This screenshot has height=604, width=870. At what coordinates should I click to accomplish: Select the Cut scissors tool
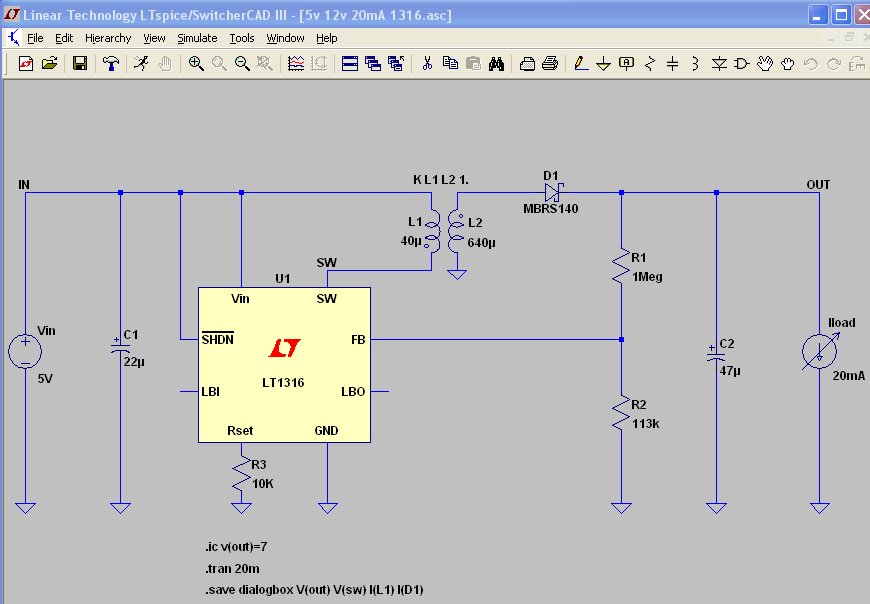click(x=427, y=64)
